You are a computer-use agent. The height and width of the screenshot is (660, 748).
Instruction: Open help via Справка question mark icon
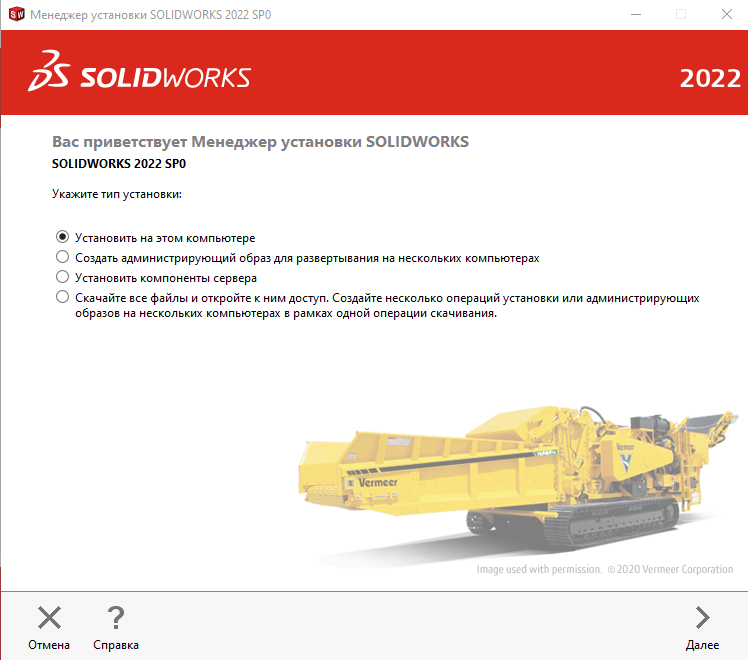116,618
